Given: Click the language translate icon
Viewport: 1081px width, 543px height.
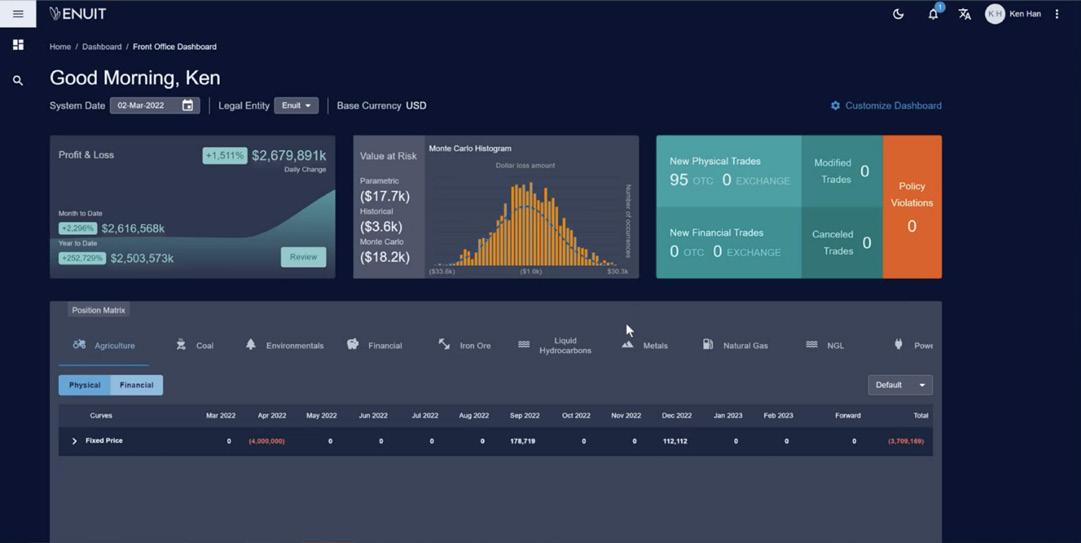Looking at the screenshot, I should [964, 14].
